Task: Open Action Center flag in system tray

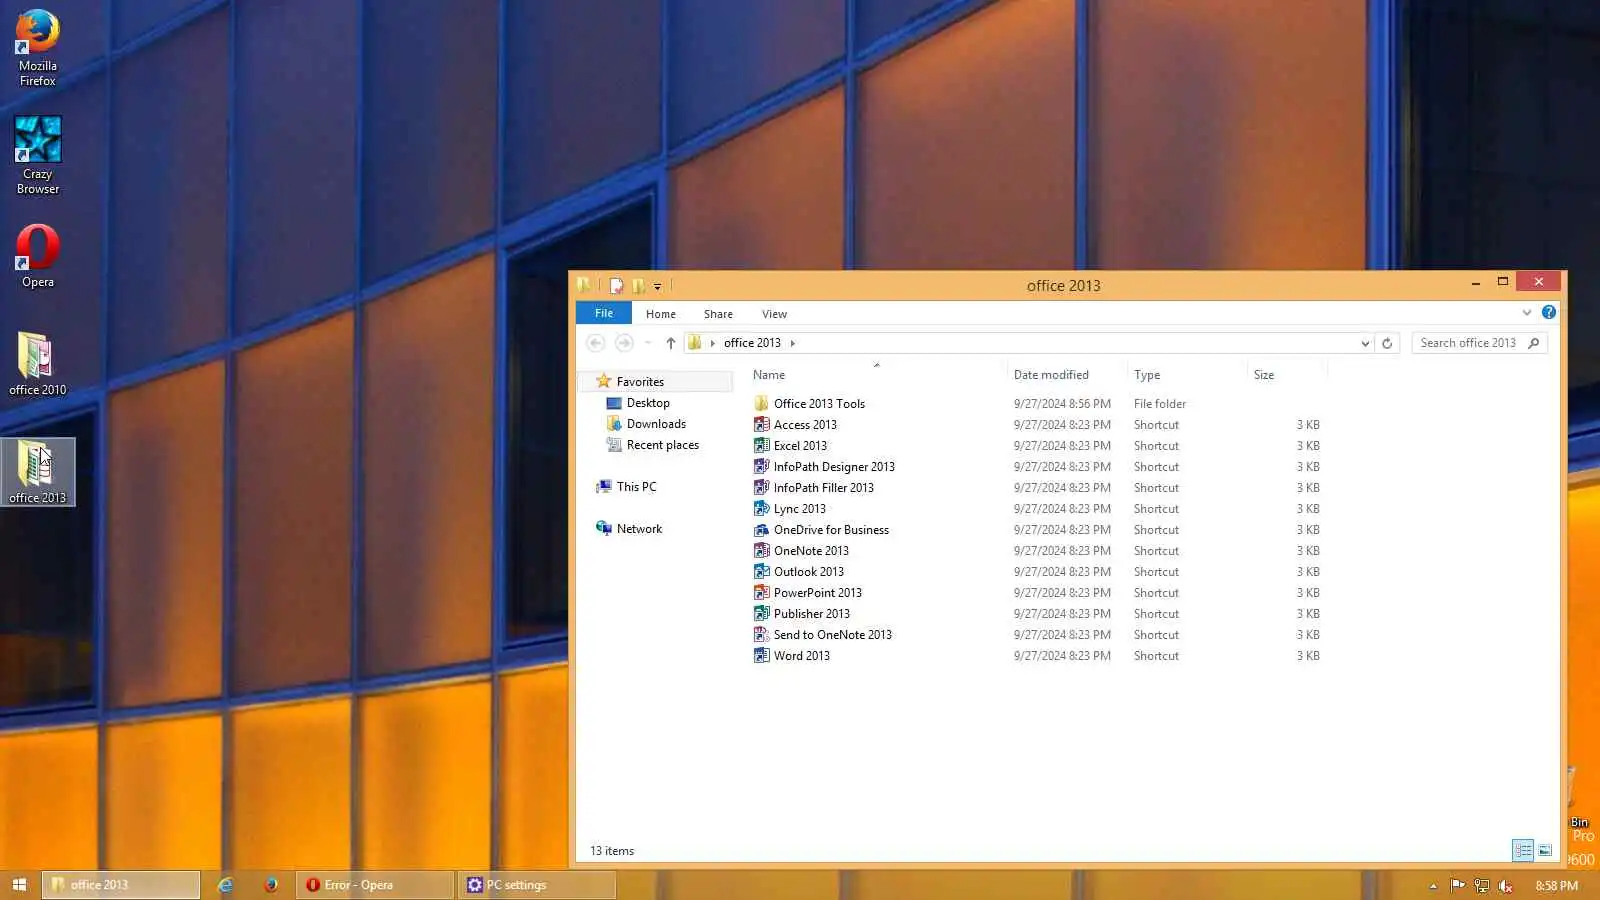Action: click(x=1457, y=886)
